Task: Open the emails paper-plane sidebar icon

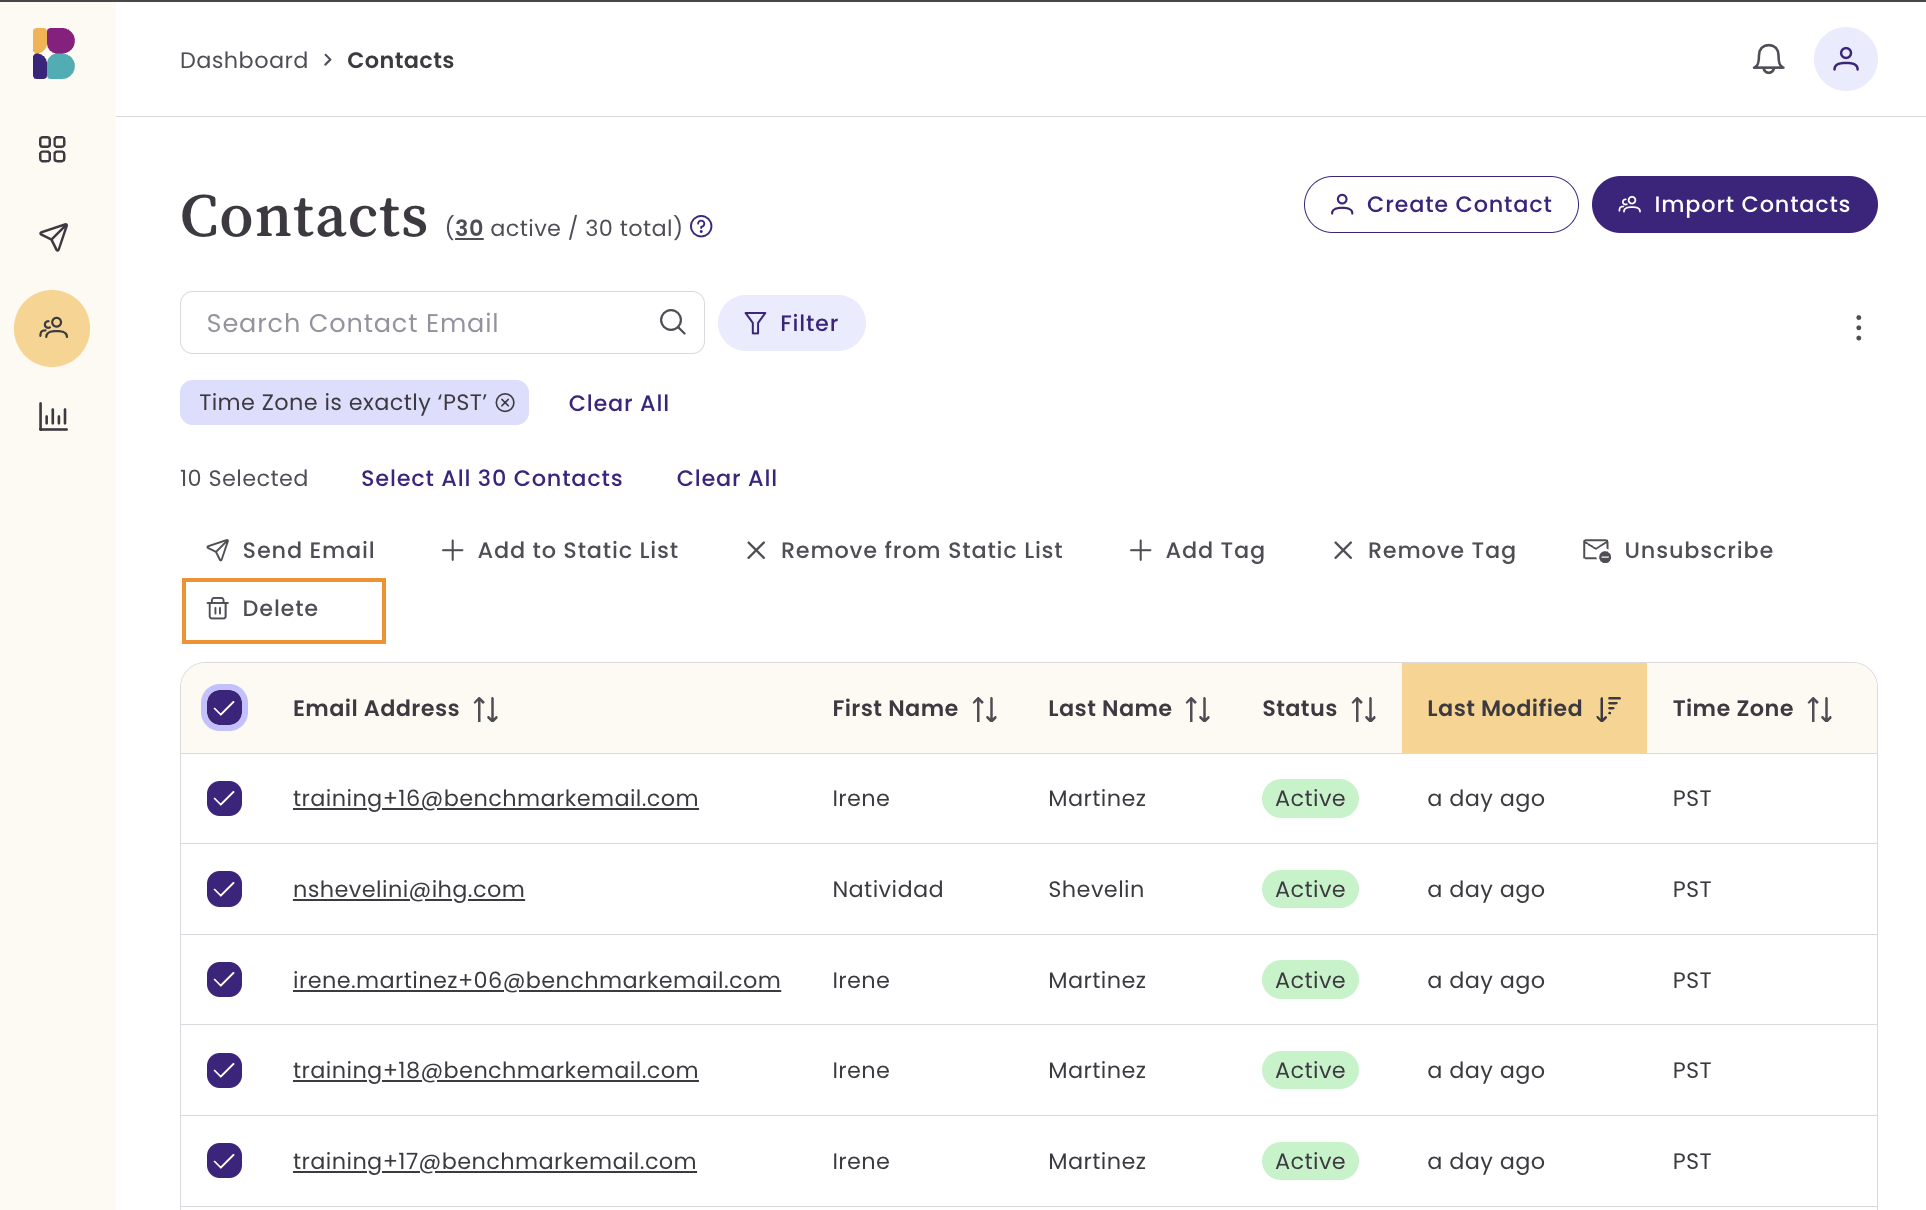Action: pyautogui.click(x=52, y=237)
